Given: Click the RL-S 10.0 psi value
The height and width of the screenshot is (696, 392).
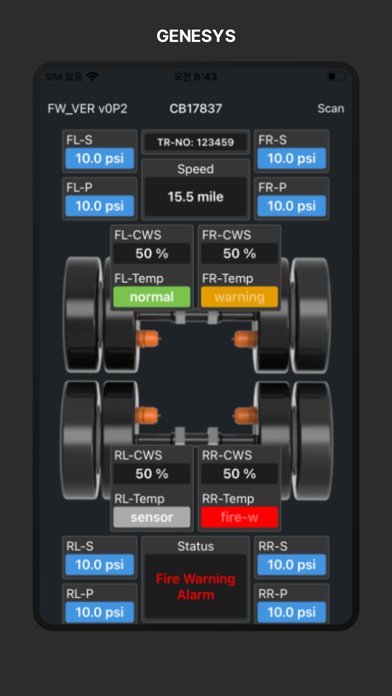Looking at the screenshot, I should (99, 565).
